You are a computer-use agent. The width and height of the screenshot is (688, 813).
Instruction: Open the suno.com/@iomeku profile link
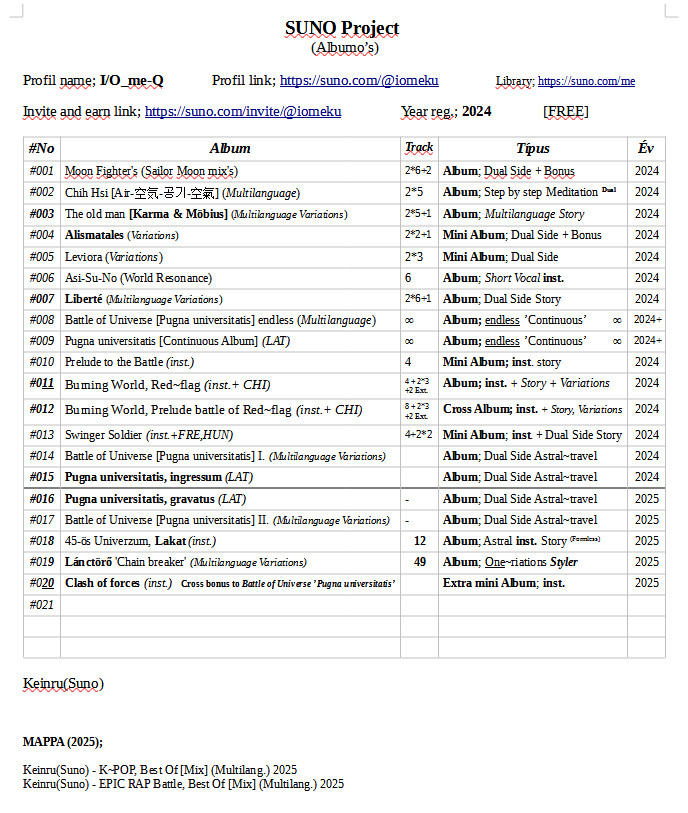click(359, 80)
